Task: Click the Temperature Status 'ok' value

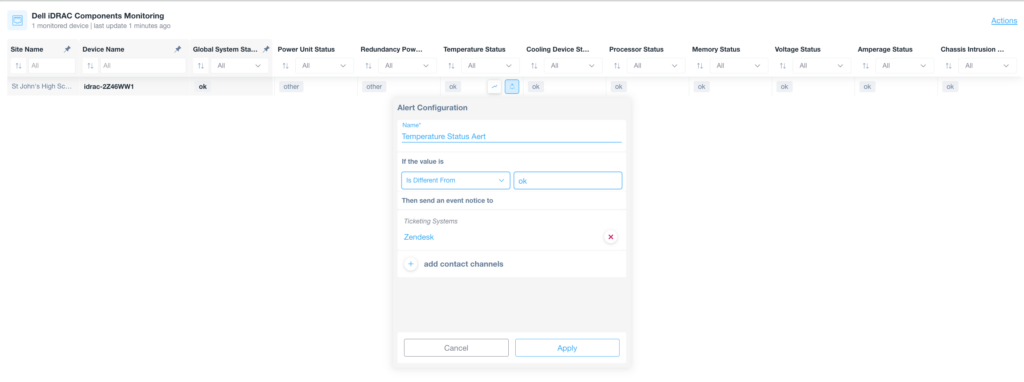Action: [x=452, y=86]
